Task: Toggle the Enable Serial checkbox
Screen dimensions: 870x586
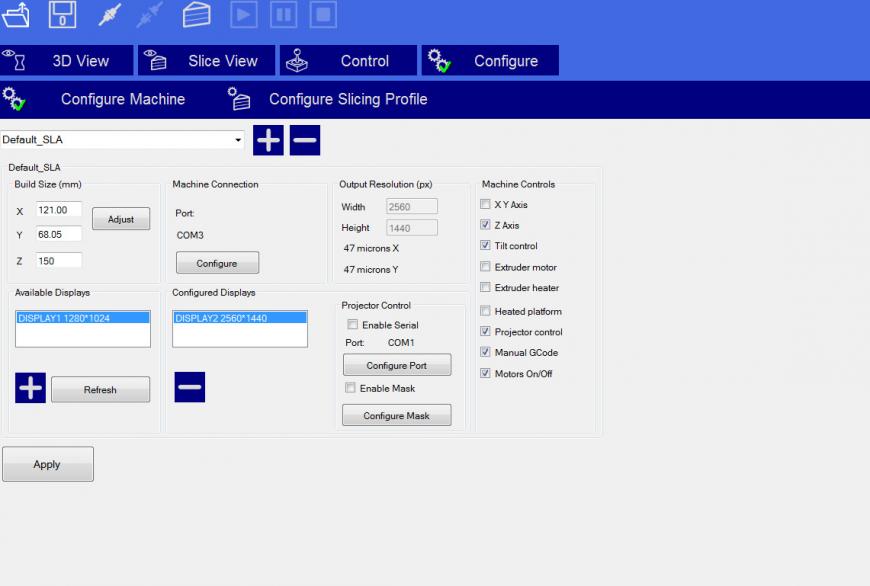Action: (352, 325)
